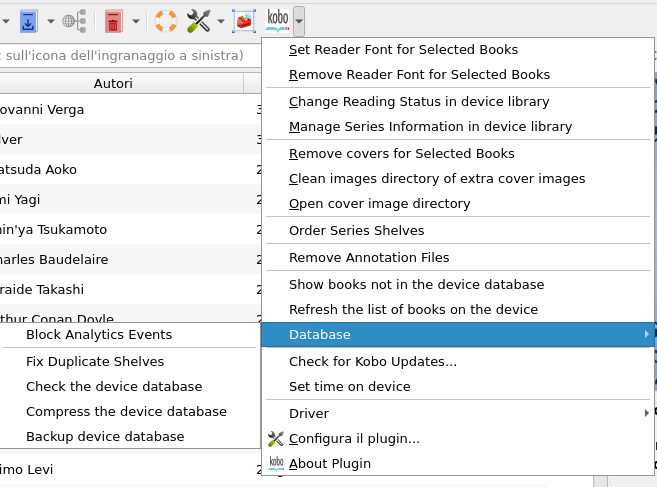
Task: Select Set Reader Font for Selected Books
Action: (458, 49)
